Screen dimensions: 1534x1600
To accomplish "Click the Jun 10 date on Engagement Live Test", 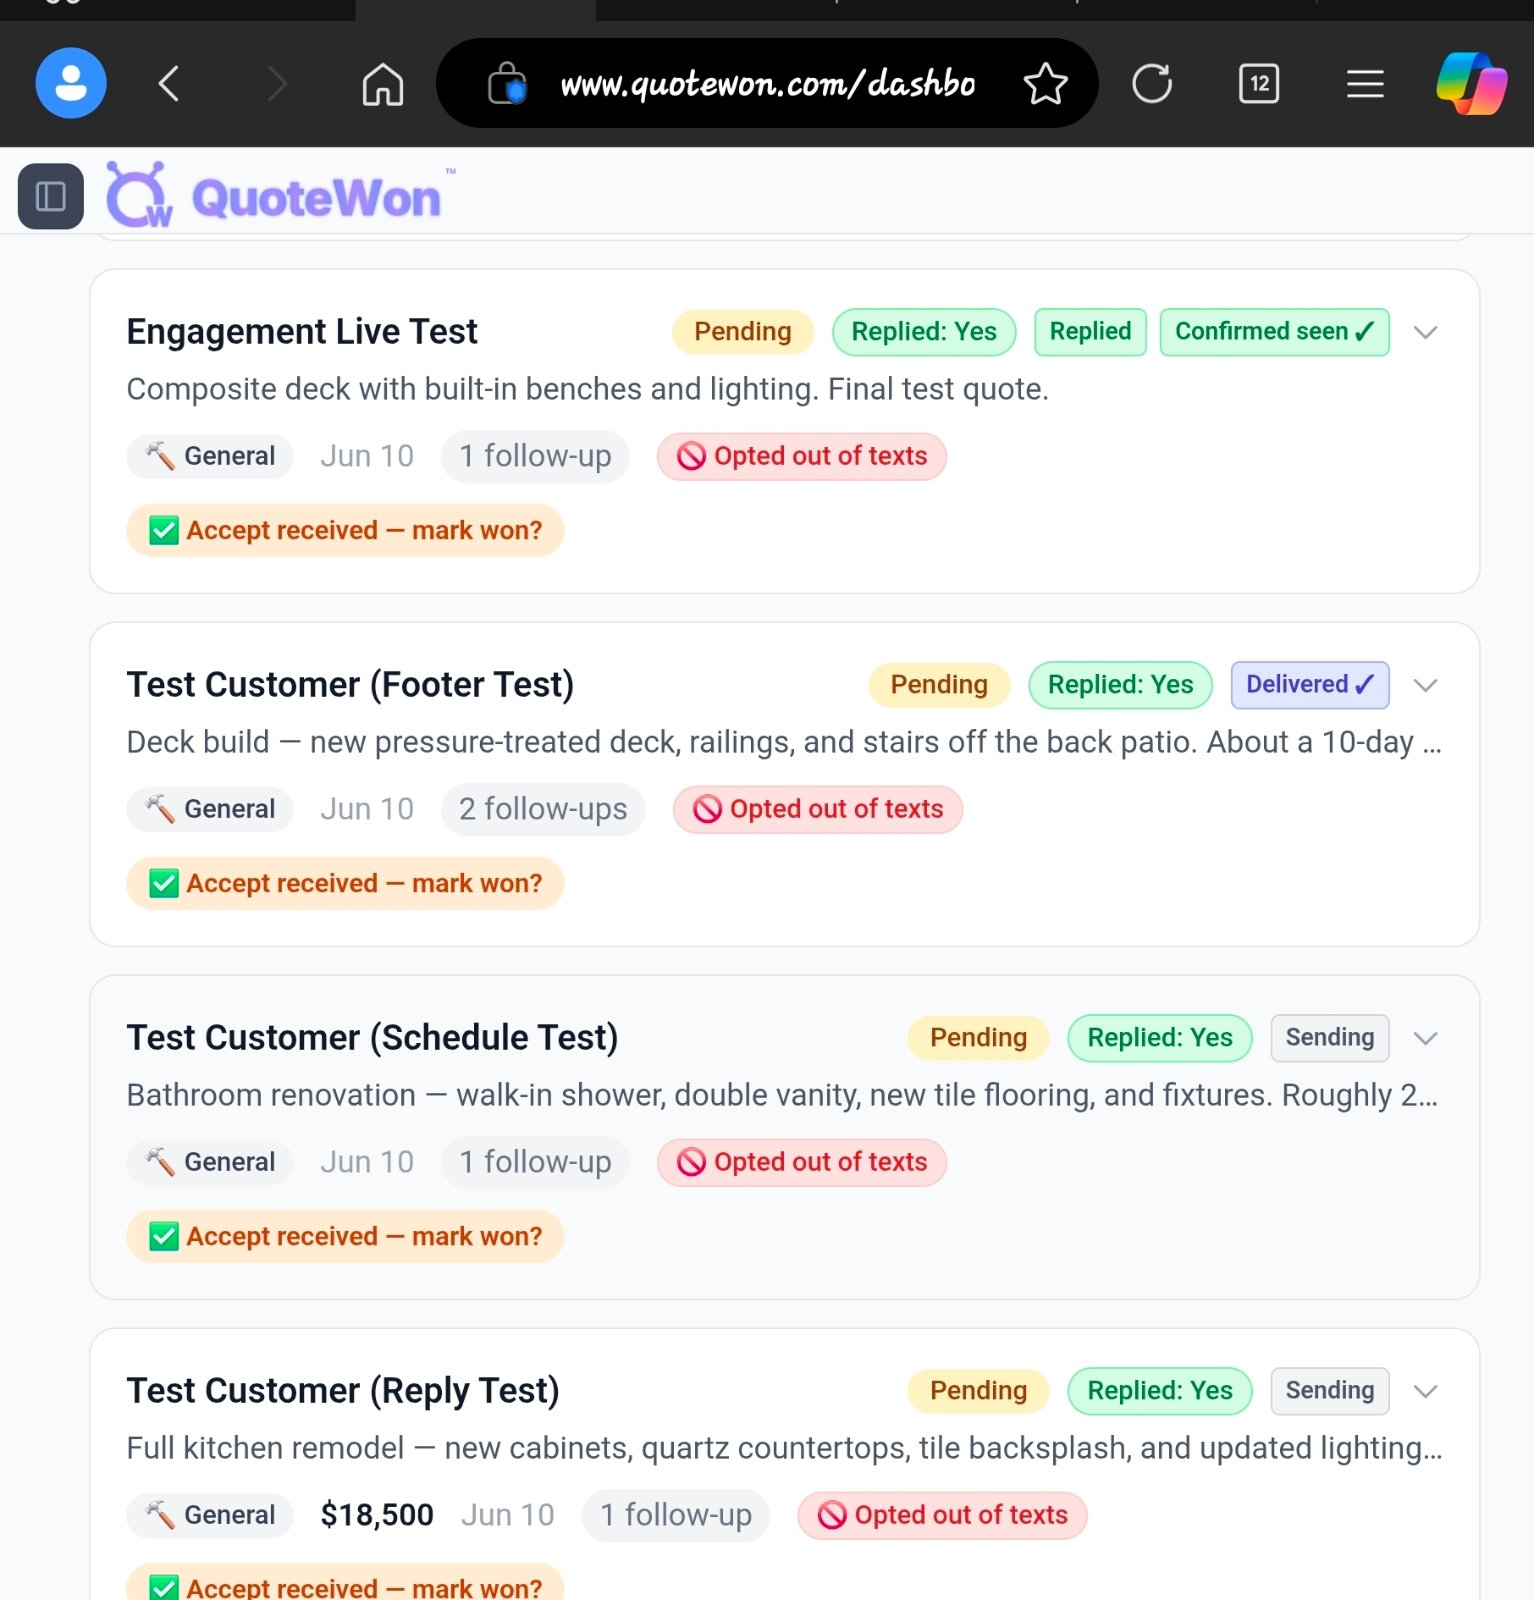I will pos(367,456).
